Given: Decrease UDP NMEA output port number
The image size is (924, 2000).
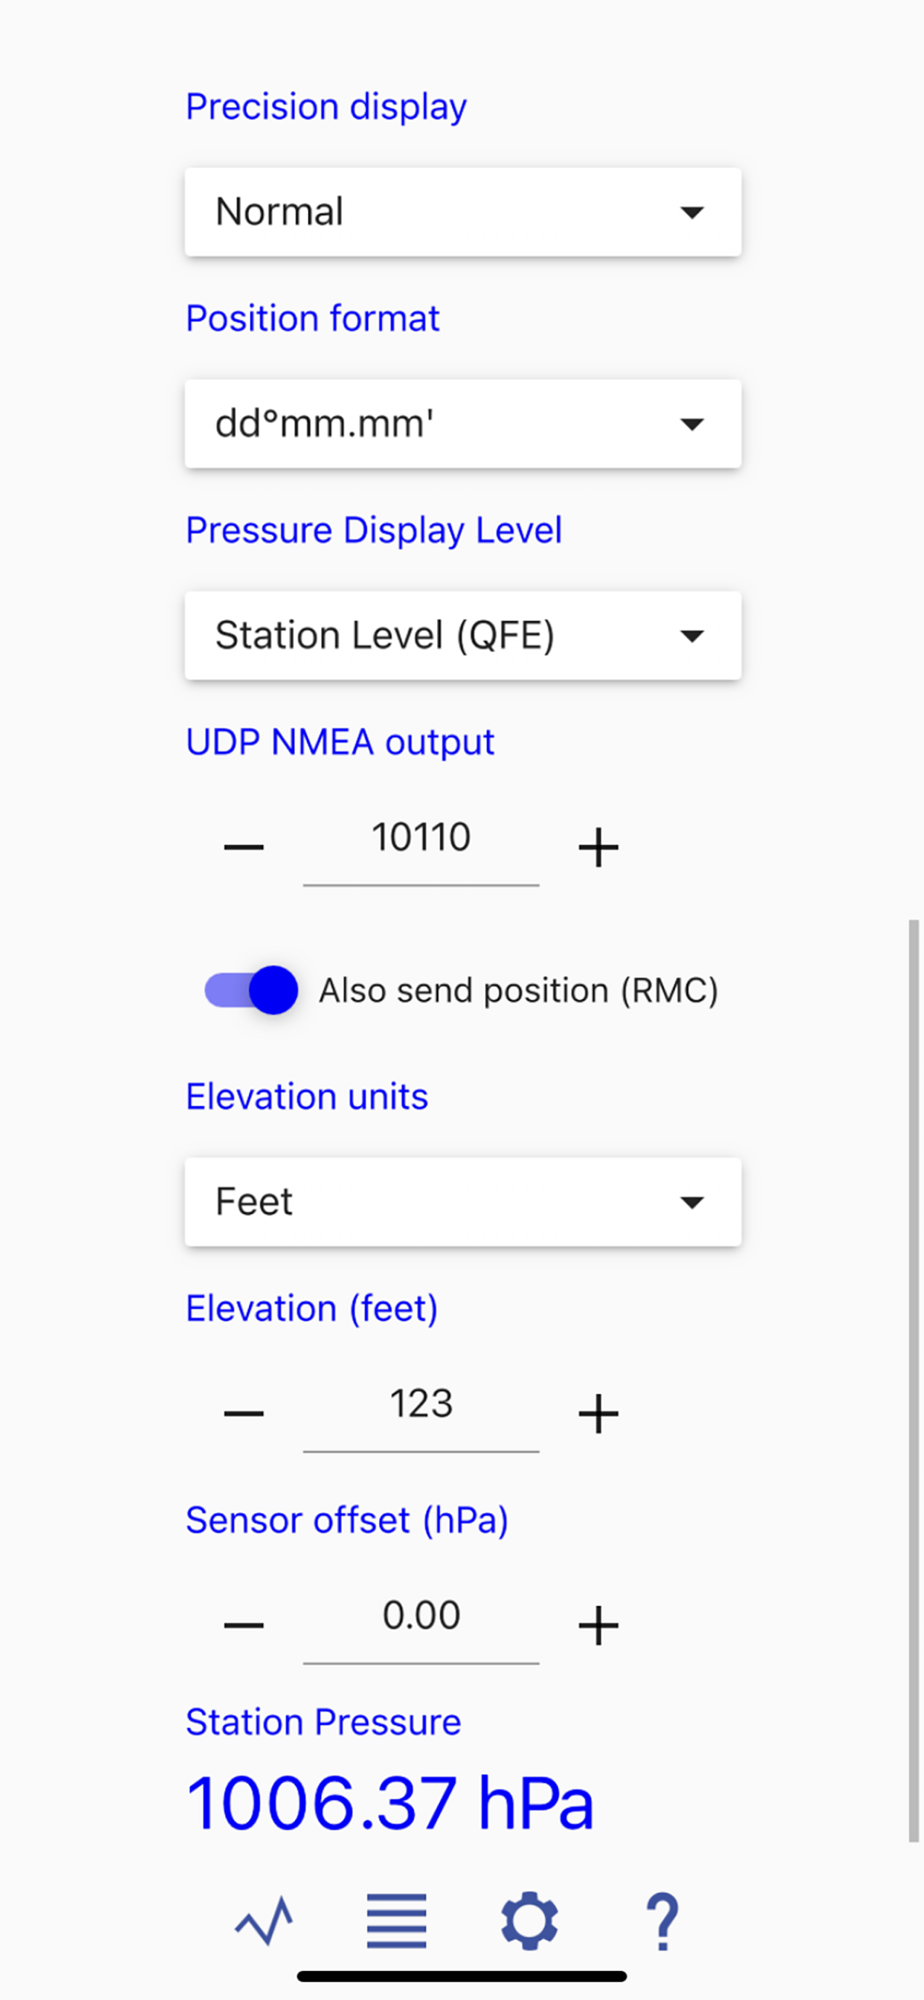Looking at the screenshot, I should [244, 848].
